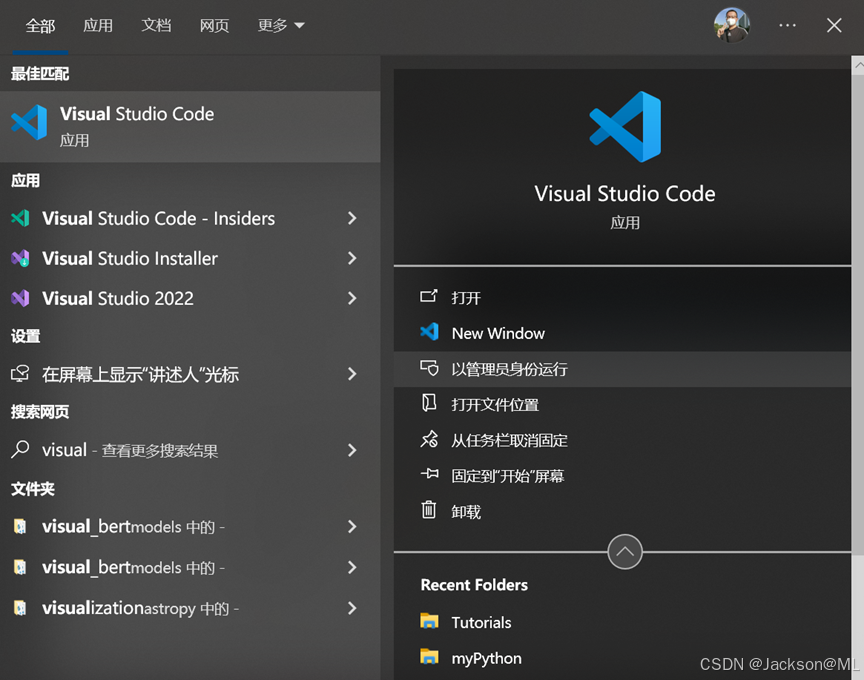Click the run as administrator shield icon

pyautogui.click(x=429, y=368)
